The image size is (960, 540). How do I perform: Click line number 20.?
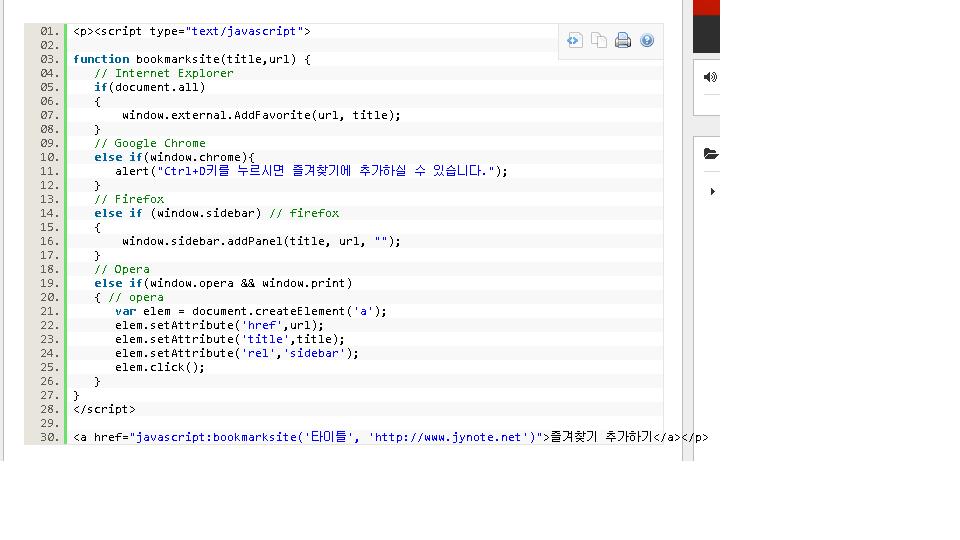click(50, 298)
